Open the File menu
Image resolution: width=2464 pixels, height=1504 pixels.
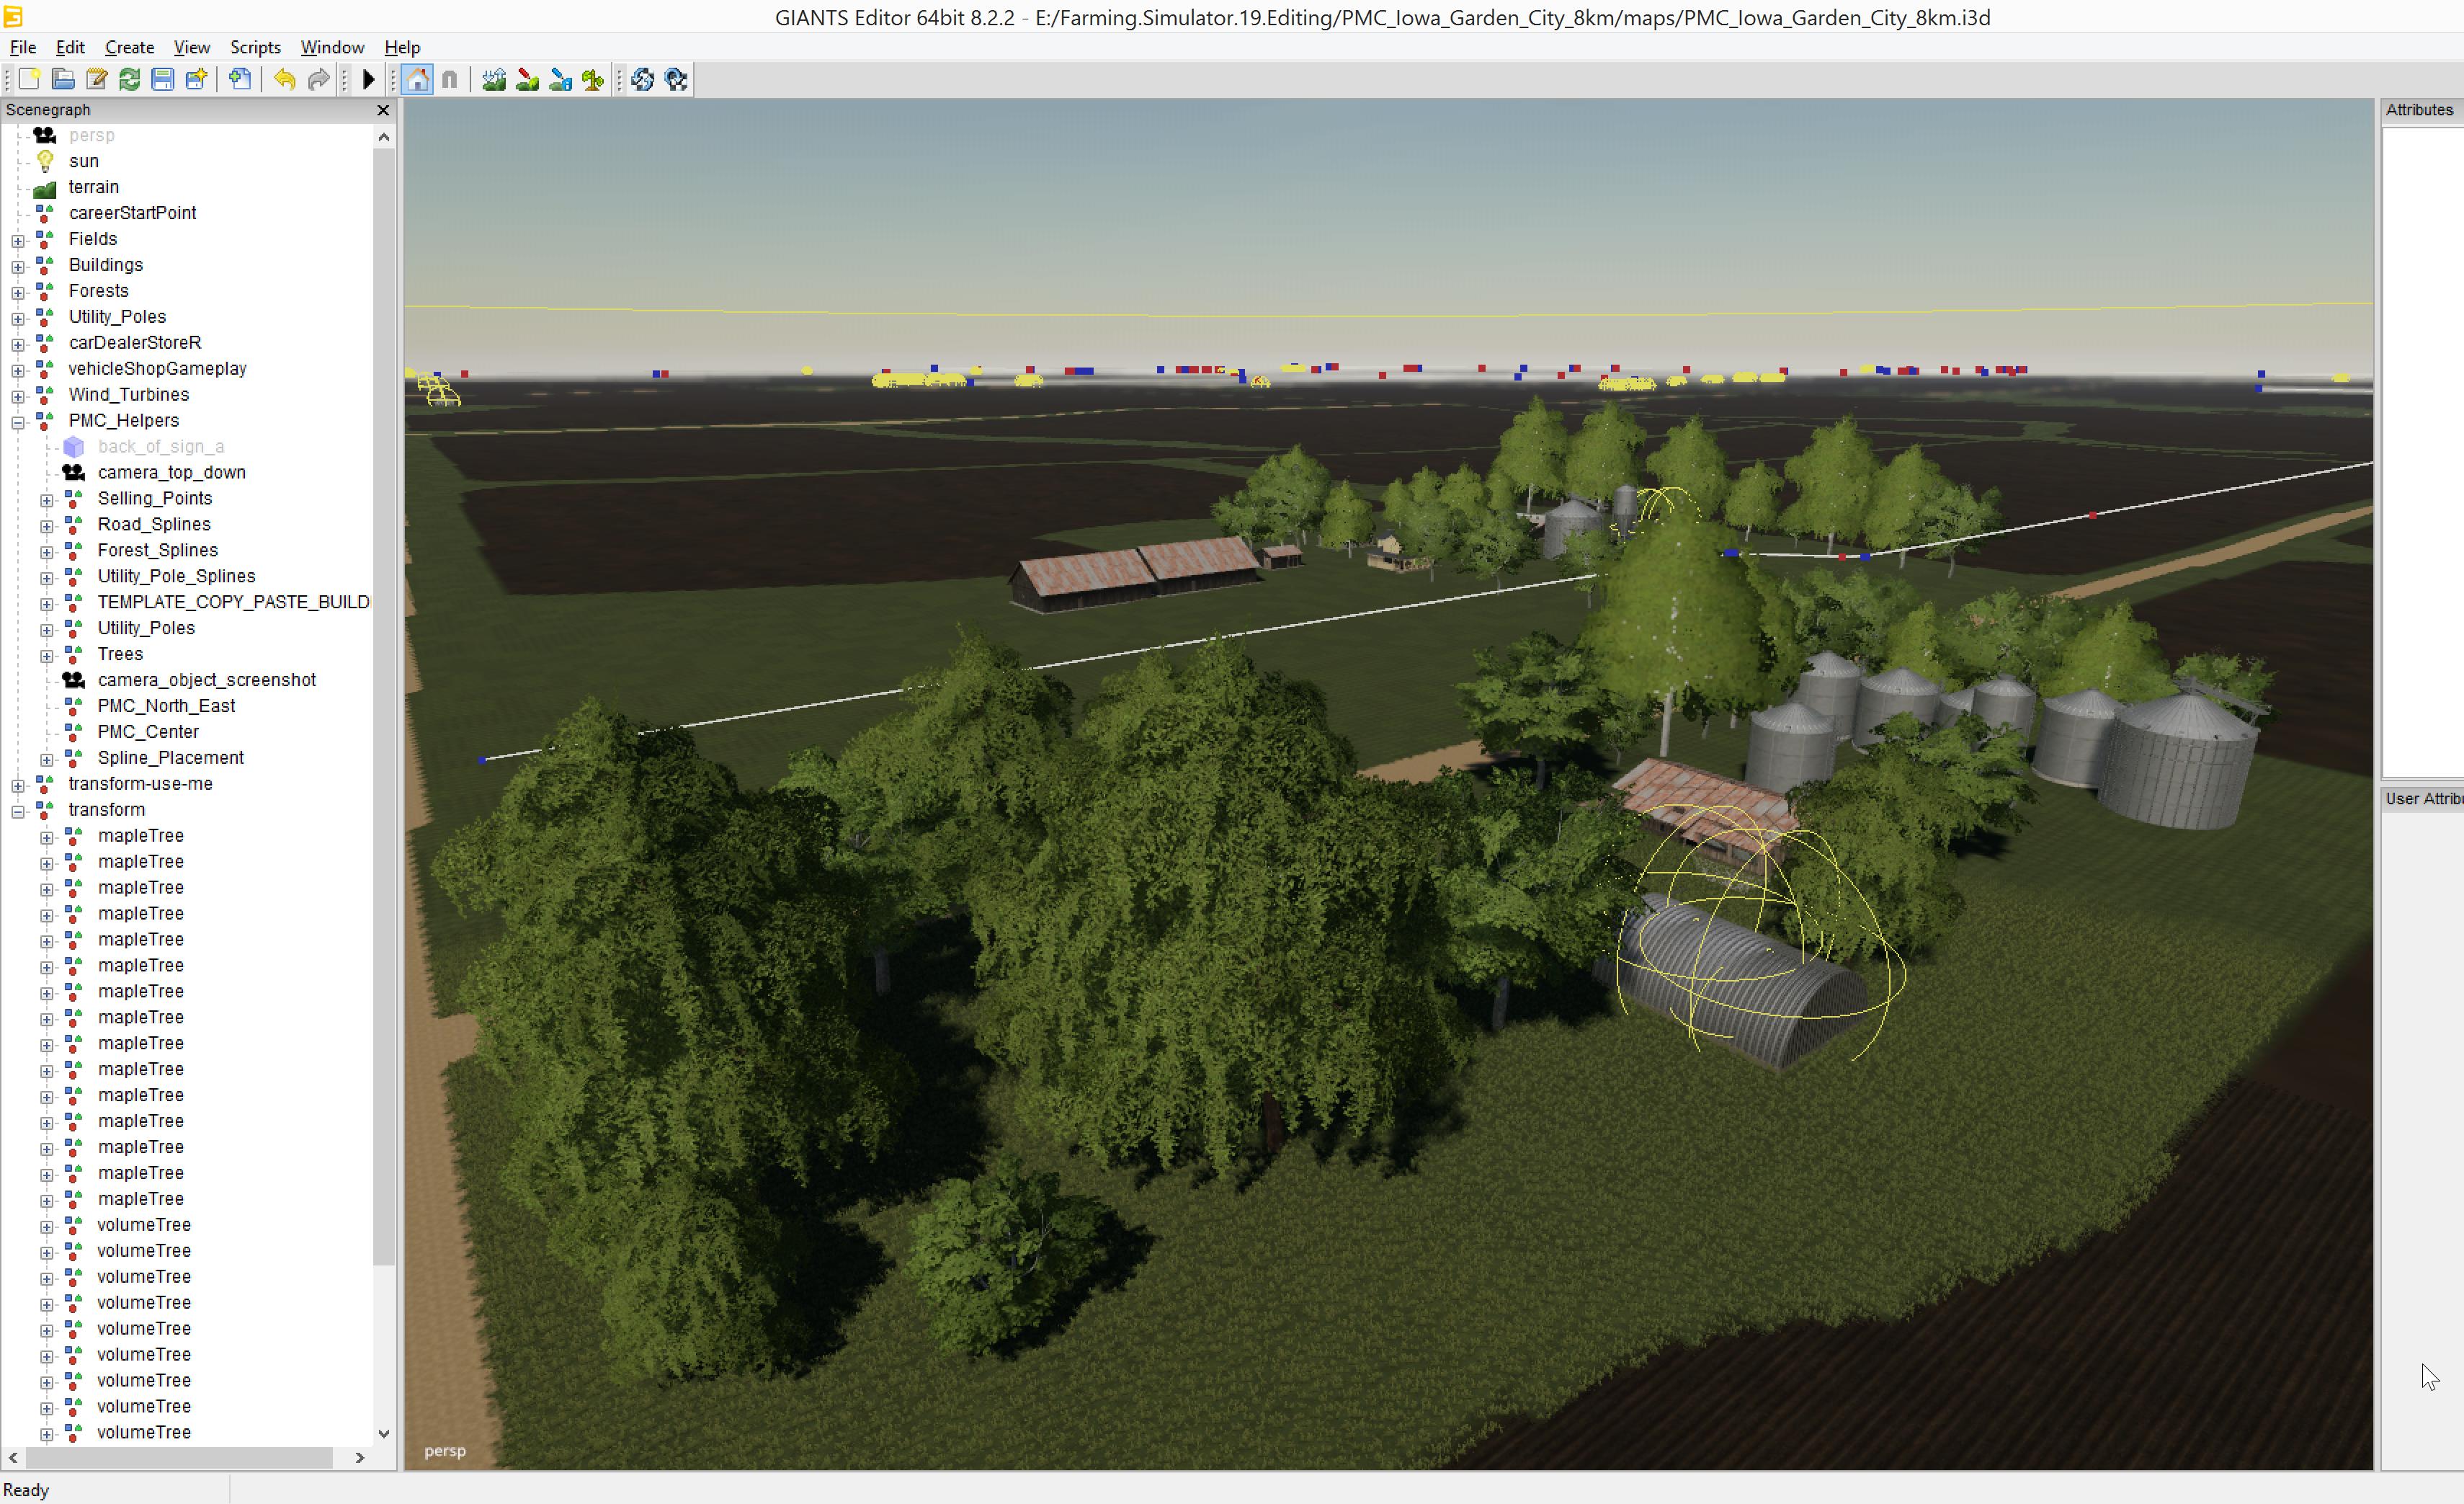pyautogui.click(x=23, y=47)
